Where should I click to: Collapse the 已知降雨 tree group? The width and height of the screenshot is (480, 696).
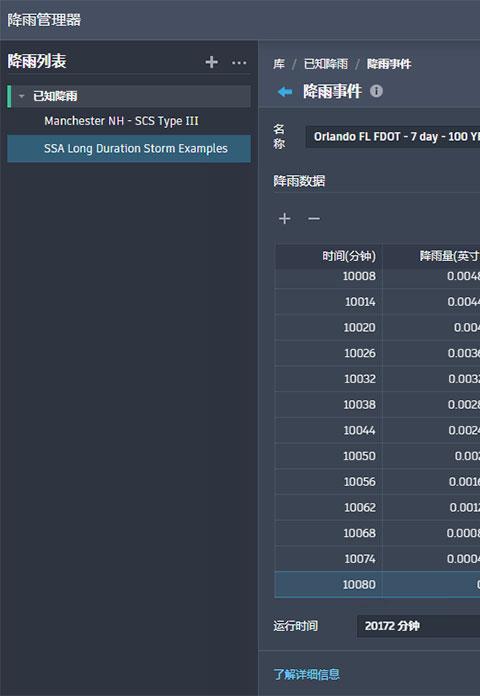click(x=21, y=96)
